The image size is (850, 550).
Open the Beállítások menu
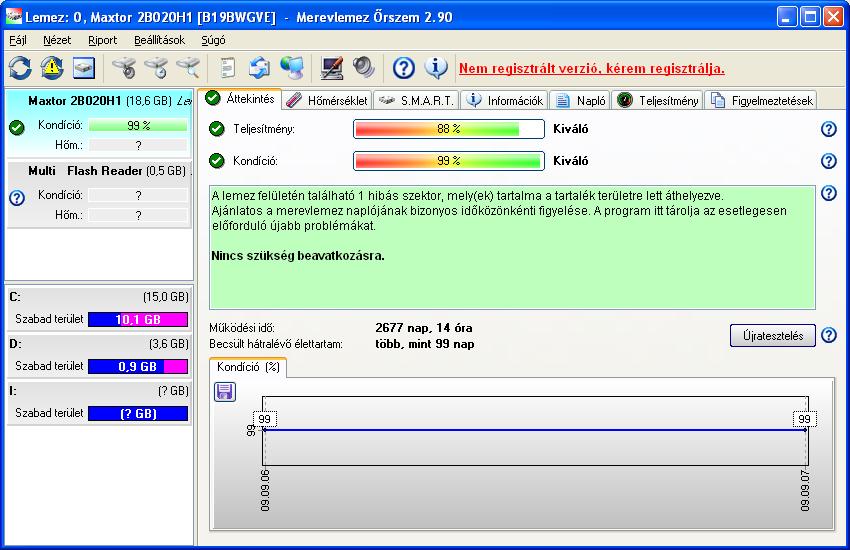tap(159, 40)
